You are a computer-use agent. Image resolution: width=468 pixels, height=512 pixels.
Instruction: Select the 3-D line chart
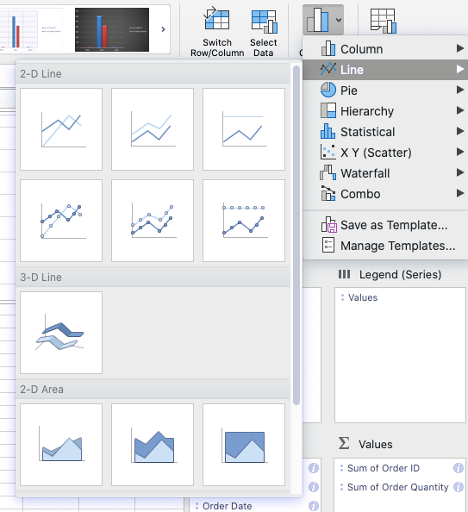coord(61,332)
